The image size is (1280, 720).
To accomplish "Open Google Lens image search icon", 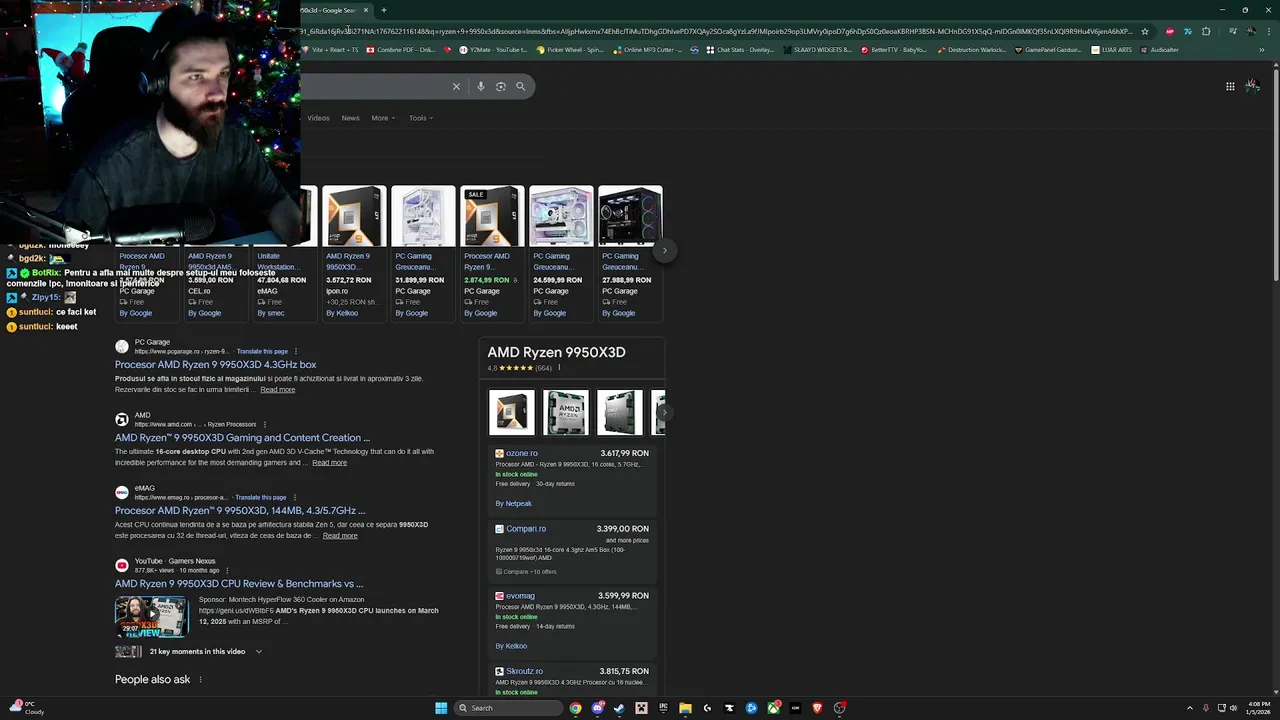I will (501, 86).
